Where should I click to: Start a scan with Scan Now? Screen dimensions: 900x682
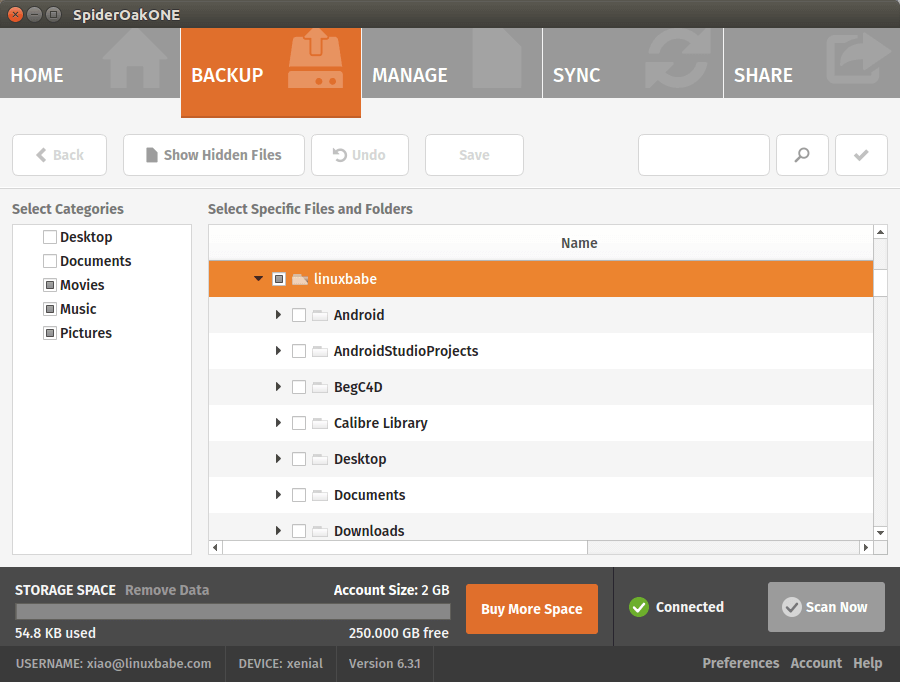pyautogui.click(x=826, y=607)
